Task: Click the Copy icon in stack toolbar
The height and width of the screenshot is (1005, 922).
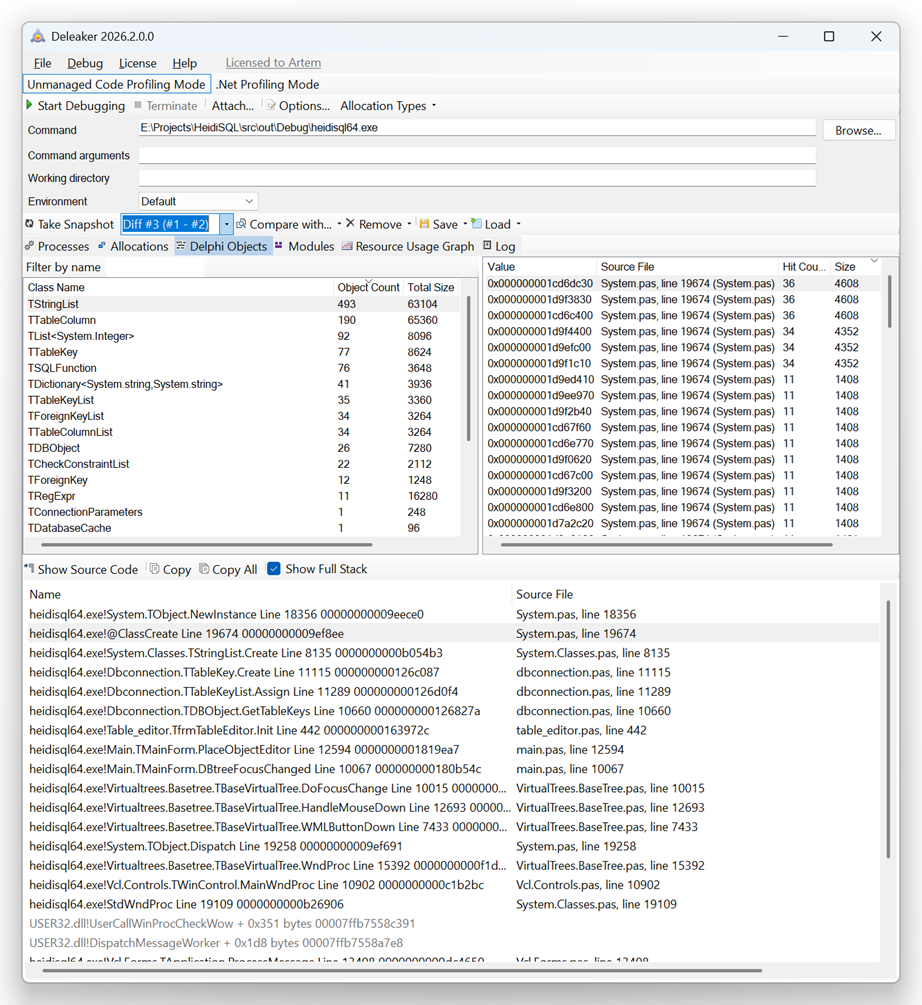Action: click(154, 569)
